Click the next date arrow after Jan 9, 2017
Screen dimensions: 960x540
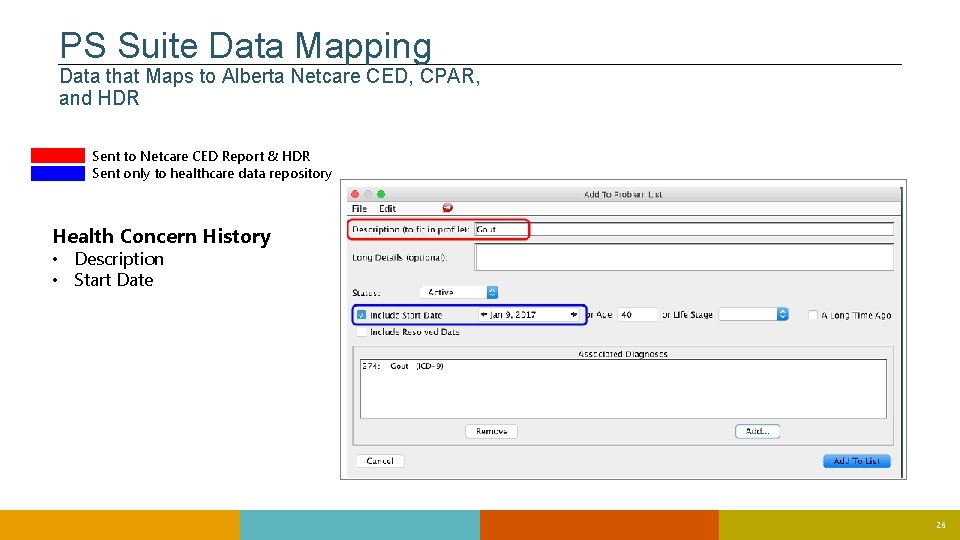click(574, 315)
